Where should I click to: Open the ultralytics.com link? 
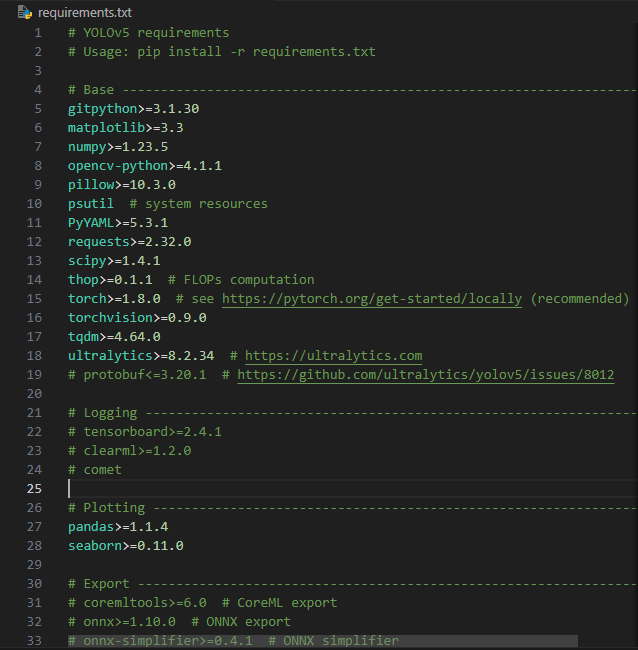[333, 356]
